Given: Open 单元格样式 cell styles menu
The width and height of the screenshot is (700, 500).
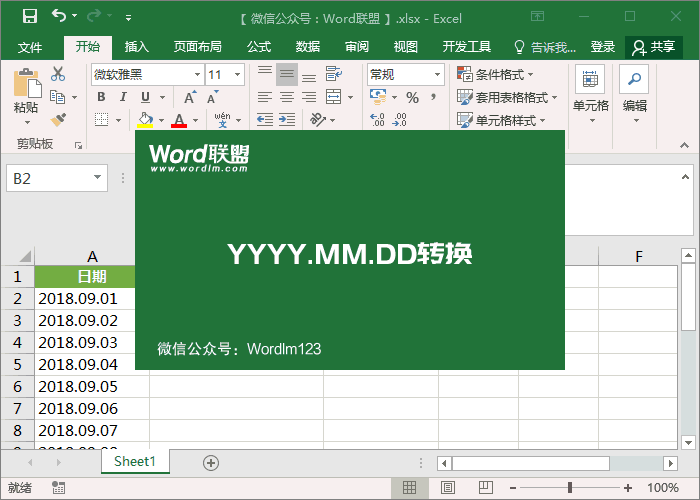Looking at the screenshot, I should 501,120.
